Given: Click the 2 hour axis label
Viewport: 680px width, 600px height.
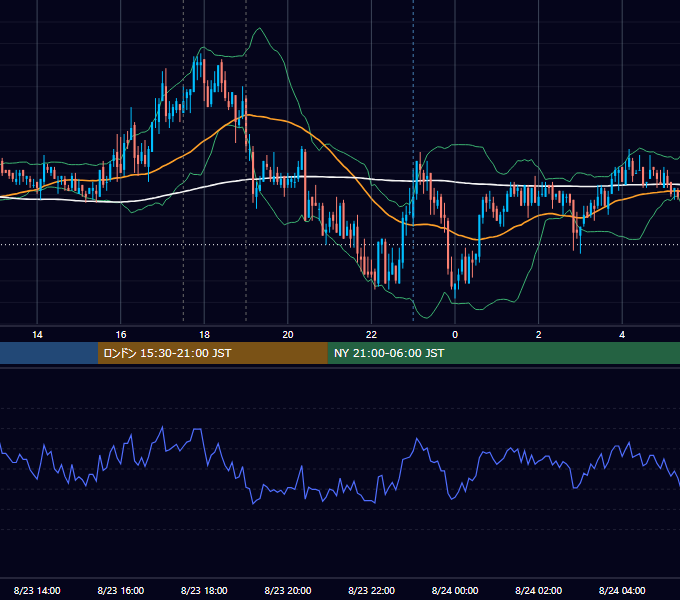Looking at the screenshot, I should (539, 335).
